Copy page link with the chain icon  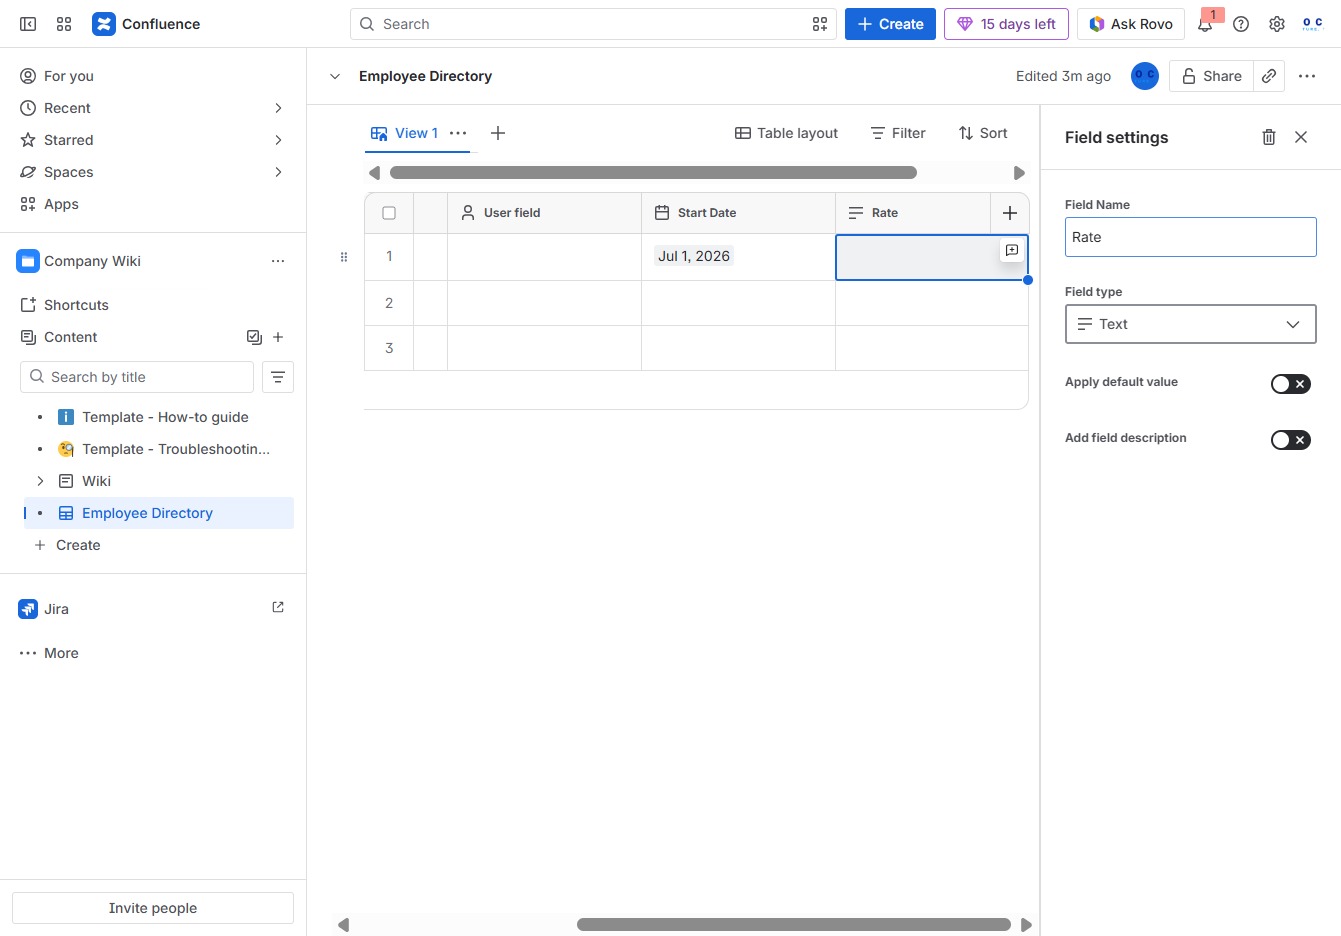tap(1269, 76)
